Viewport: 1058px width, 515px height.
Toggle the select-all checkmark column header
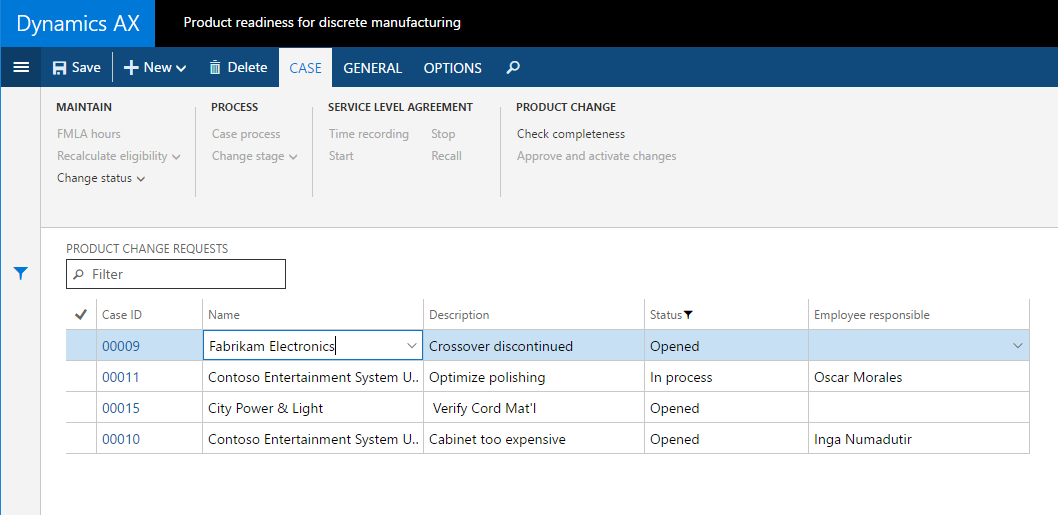tap(81, 315)
